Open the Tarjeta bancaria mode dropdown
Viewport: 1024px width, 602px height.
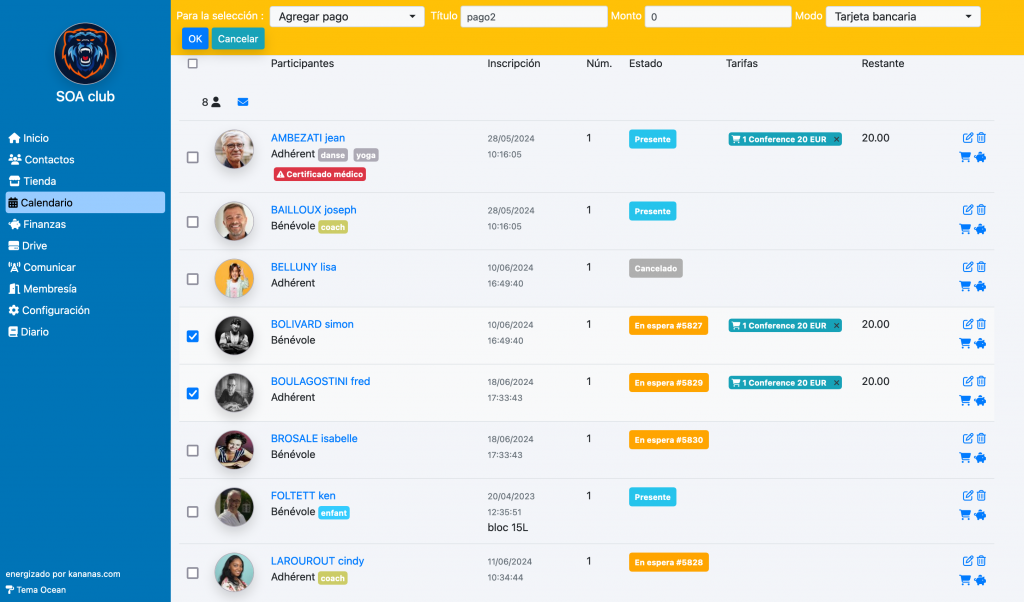(x=902, y=17)
